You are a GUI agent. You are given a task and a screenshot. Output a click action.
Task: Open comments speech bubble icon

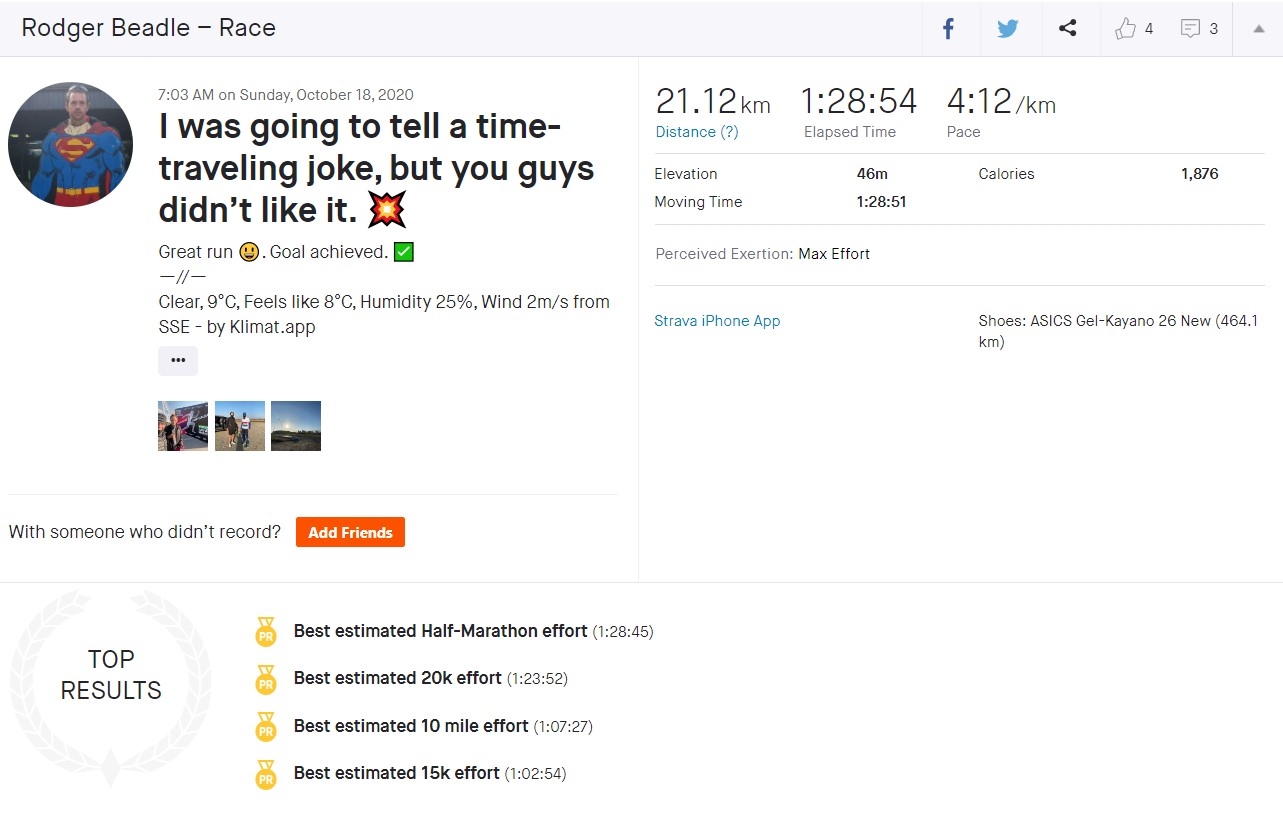tap(1190, 29)
